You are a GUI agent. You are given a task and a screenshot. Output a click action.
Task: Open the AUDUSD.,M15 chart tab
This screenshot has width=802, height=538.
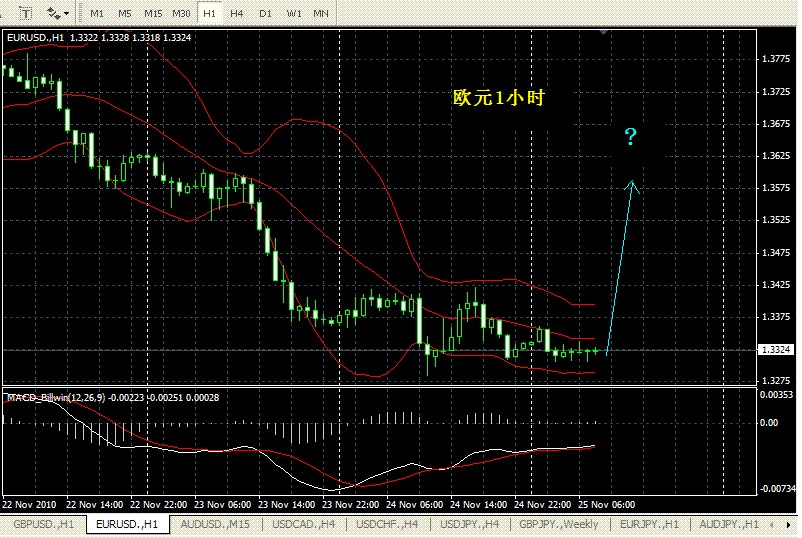[215, 524]
